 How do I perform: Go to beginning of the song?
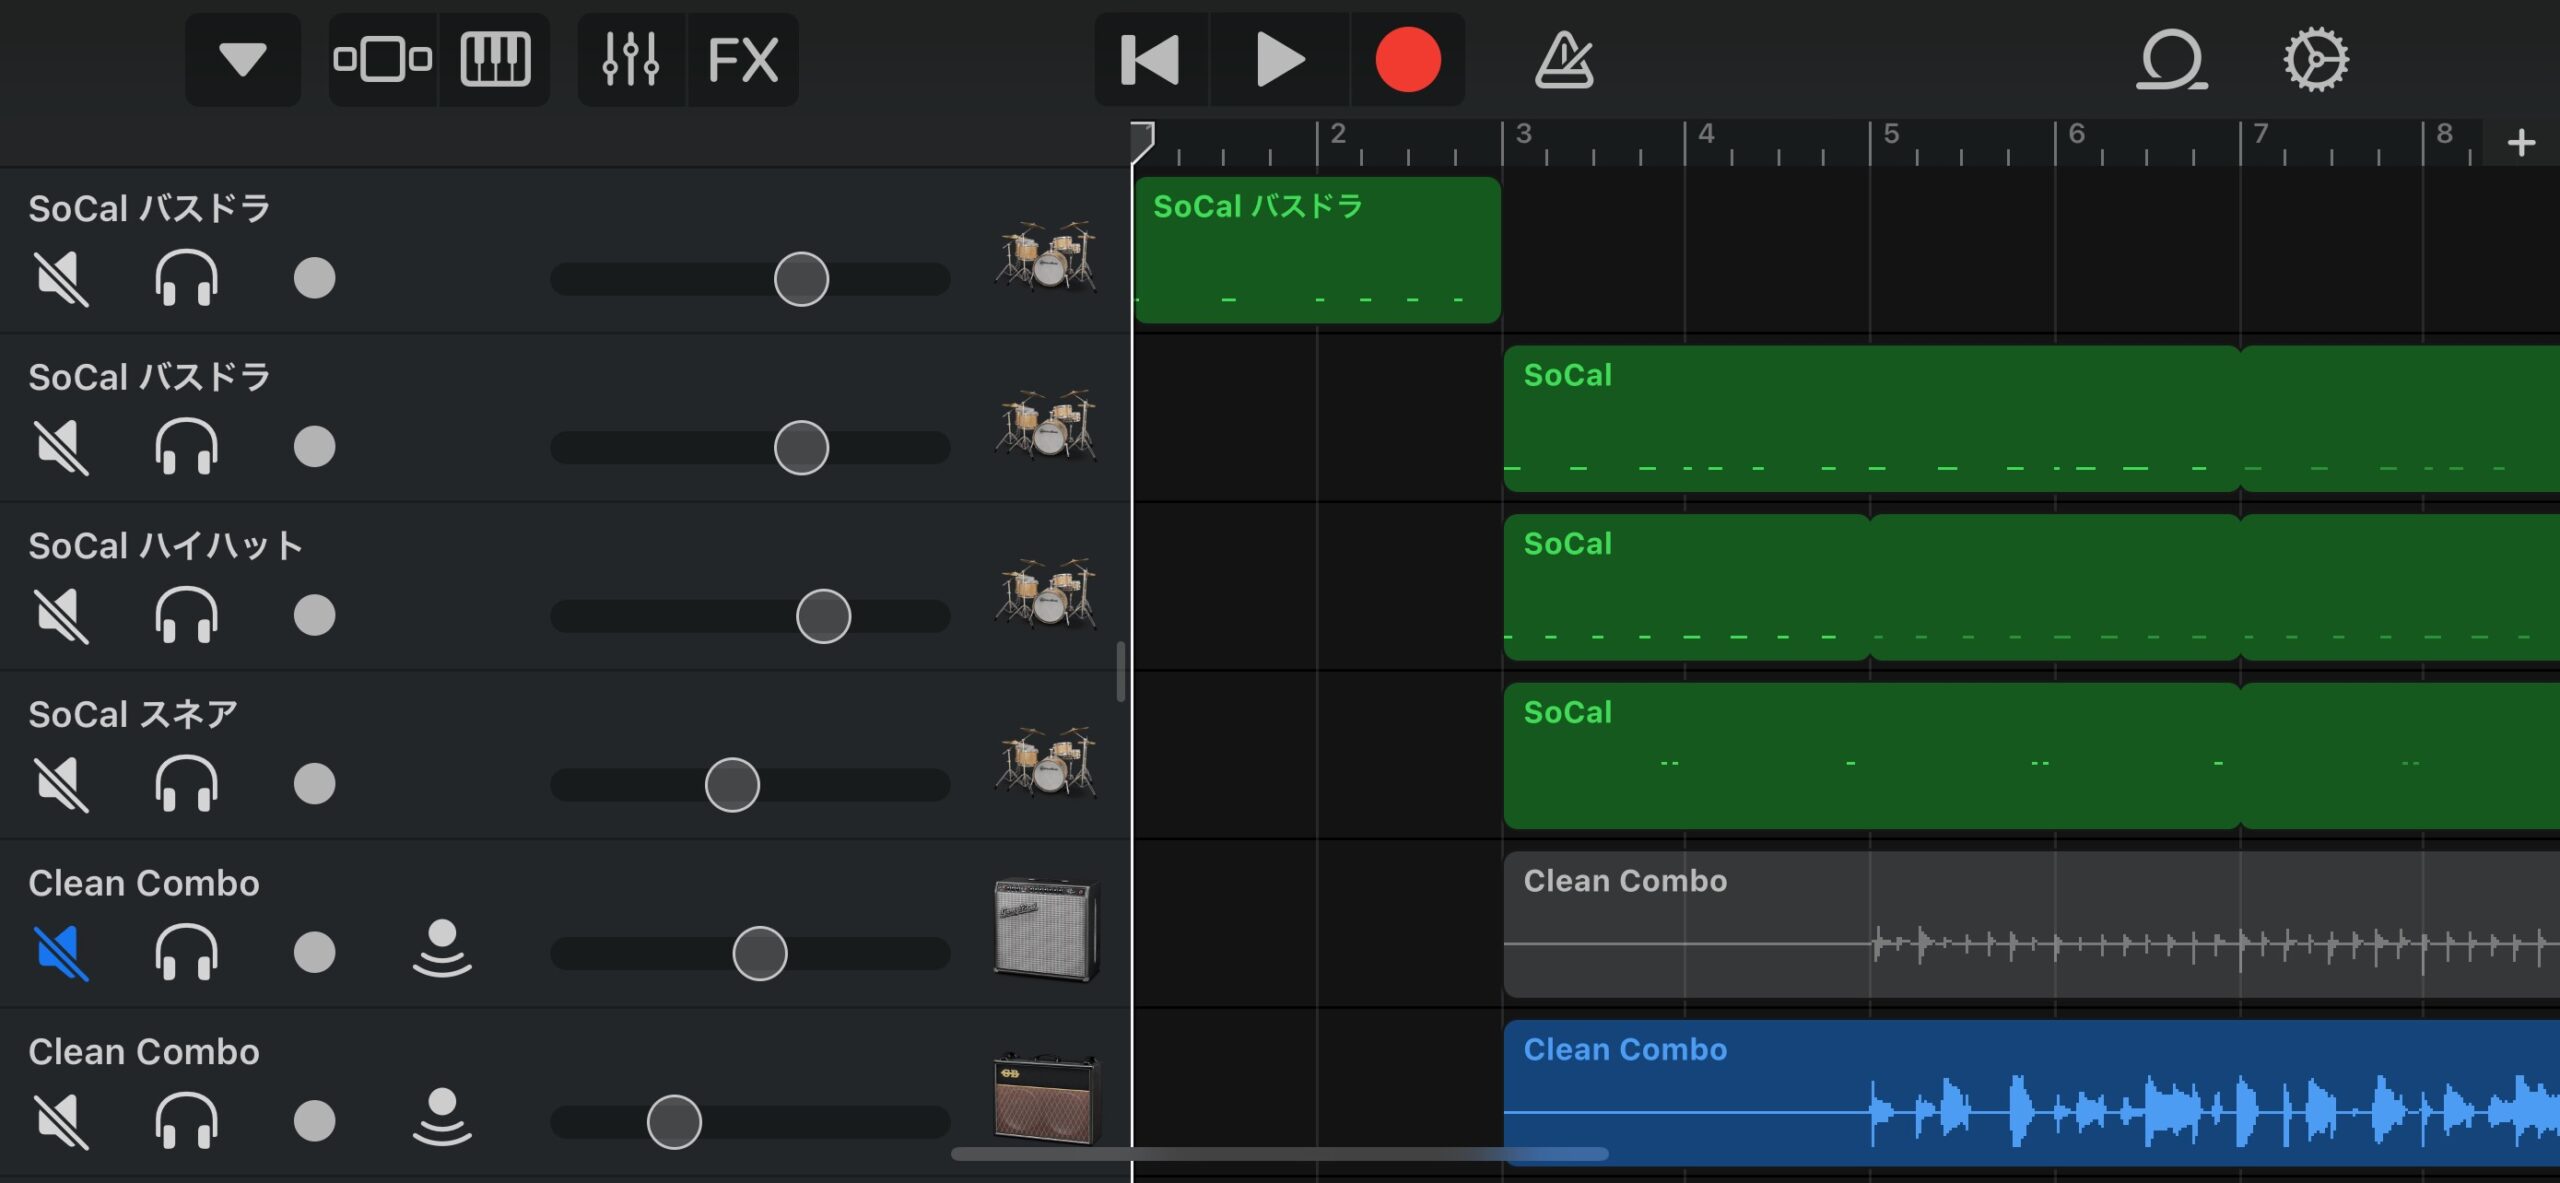[1150, 60]
